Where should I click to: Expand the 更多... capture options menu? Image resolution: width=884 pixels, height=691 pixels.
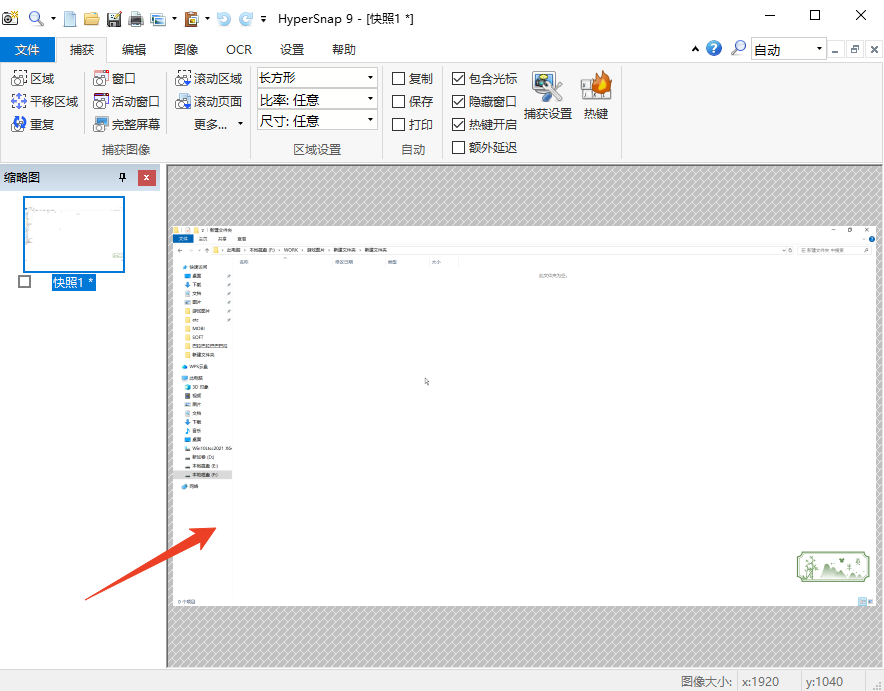click(217, 125)
